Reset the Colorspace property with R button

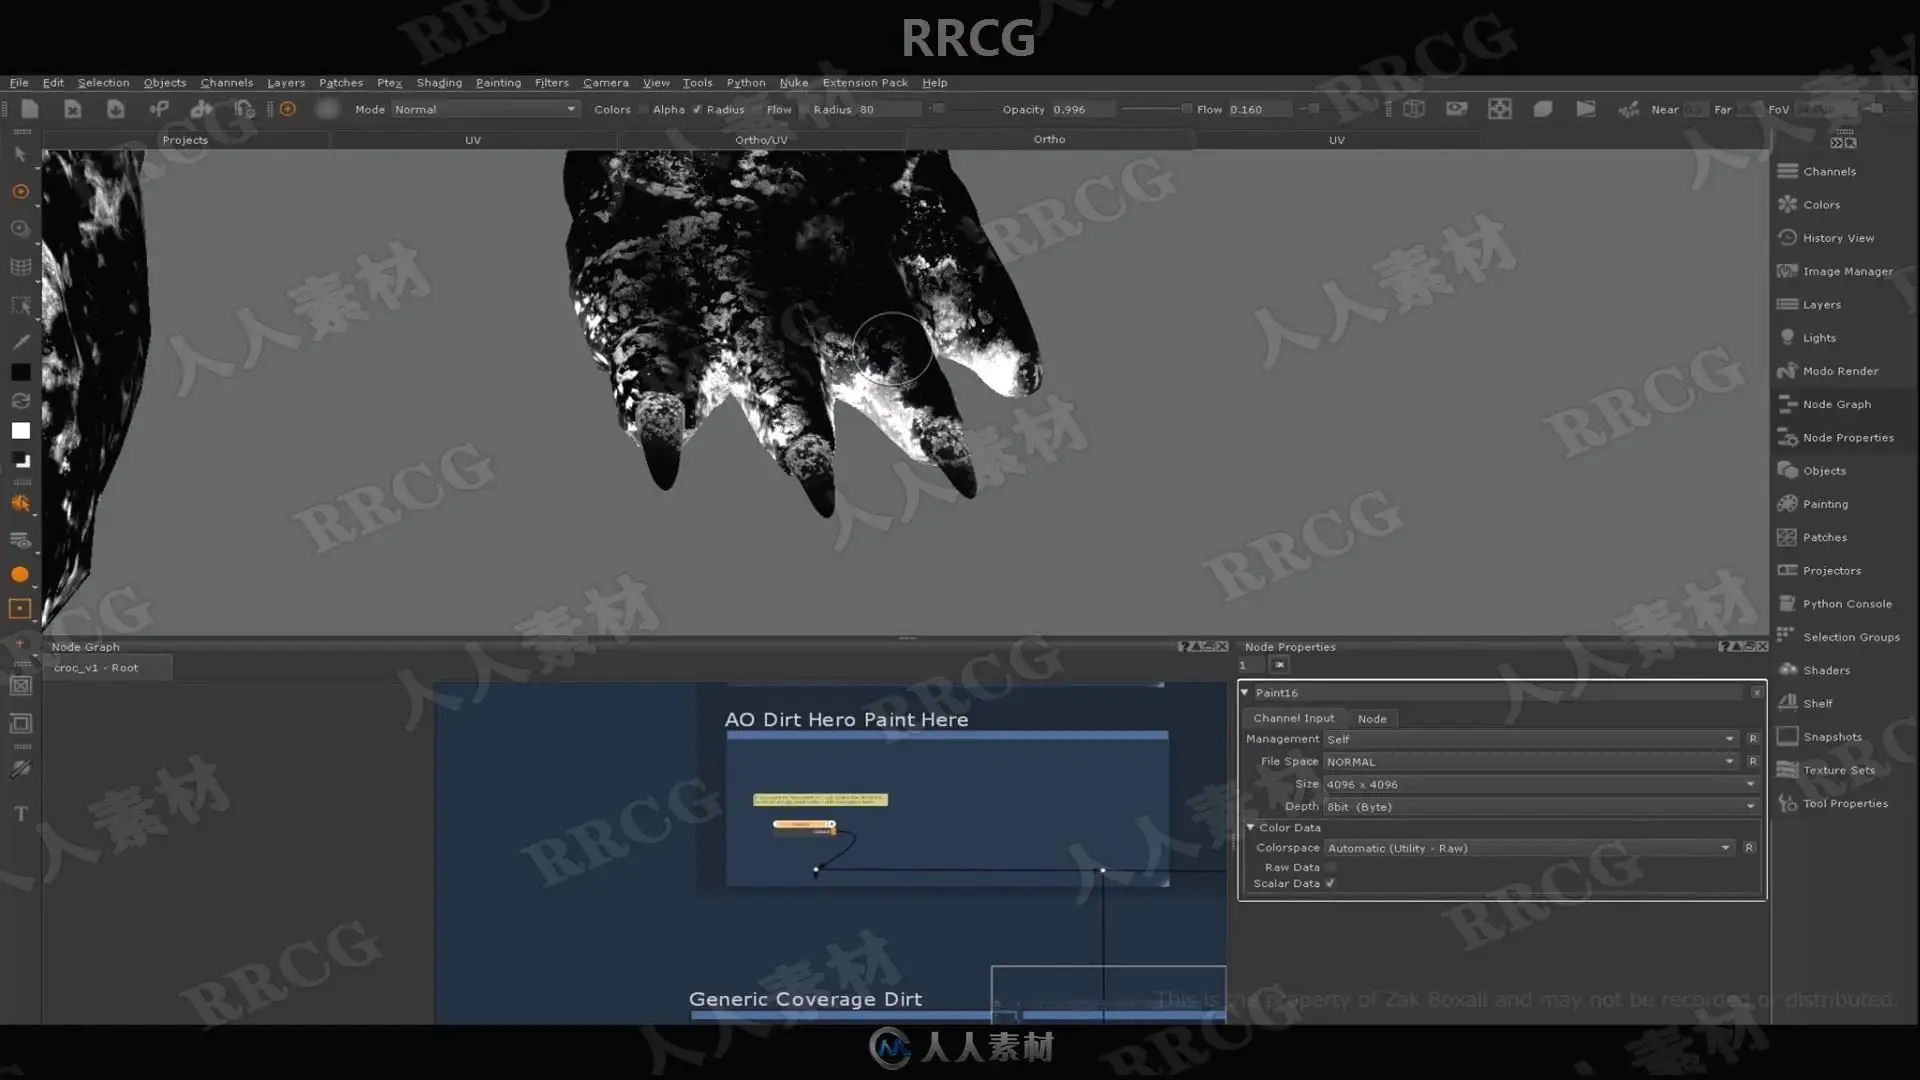tap(1749, 848)
